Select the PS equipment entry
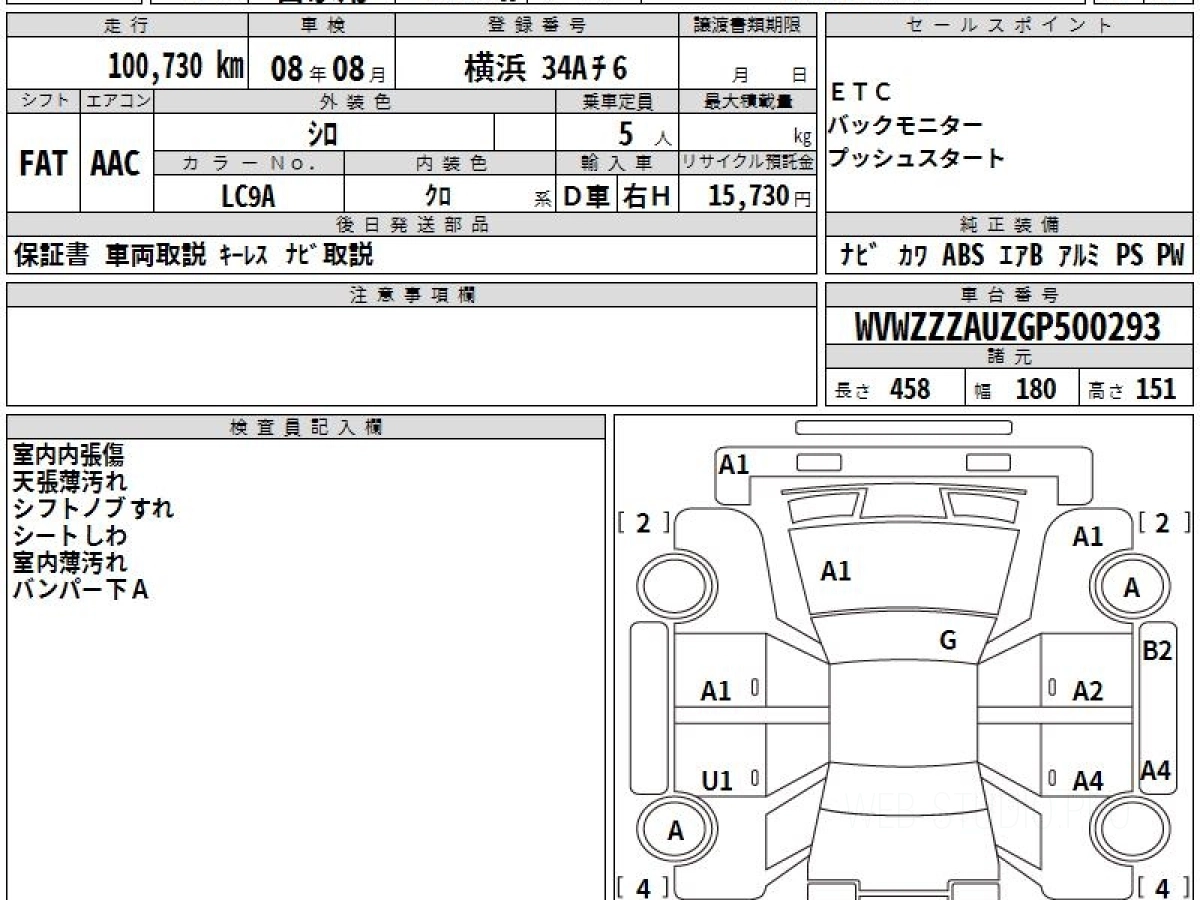Viewport: 1200px width, 900px height. point(1130,256)
